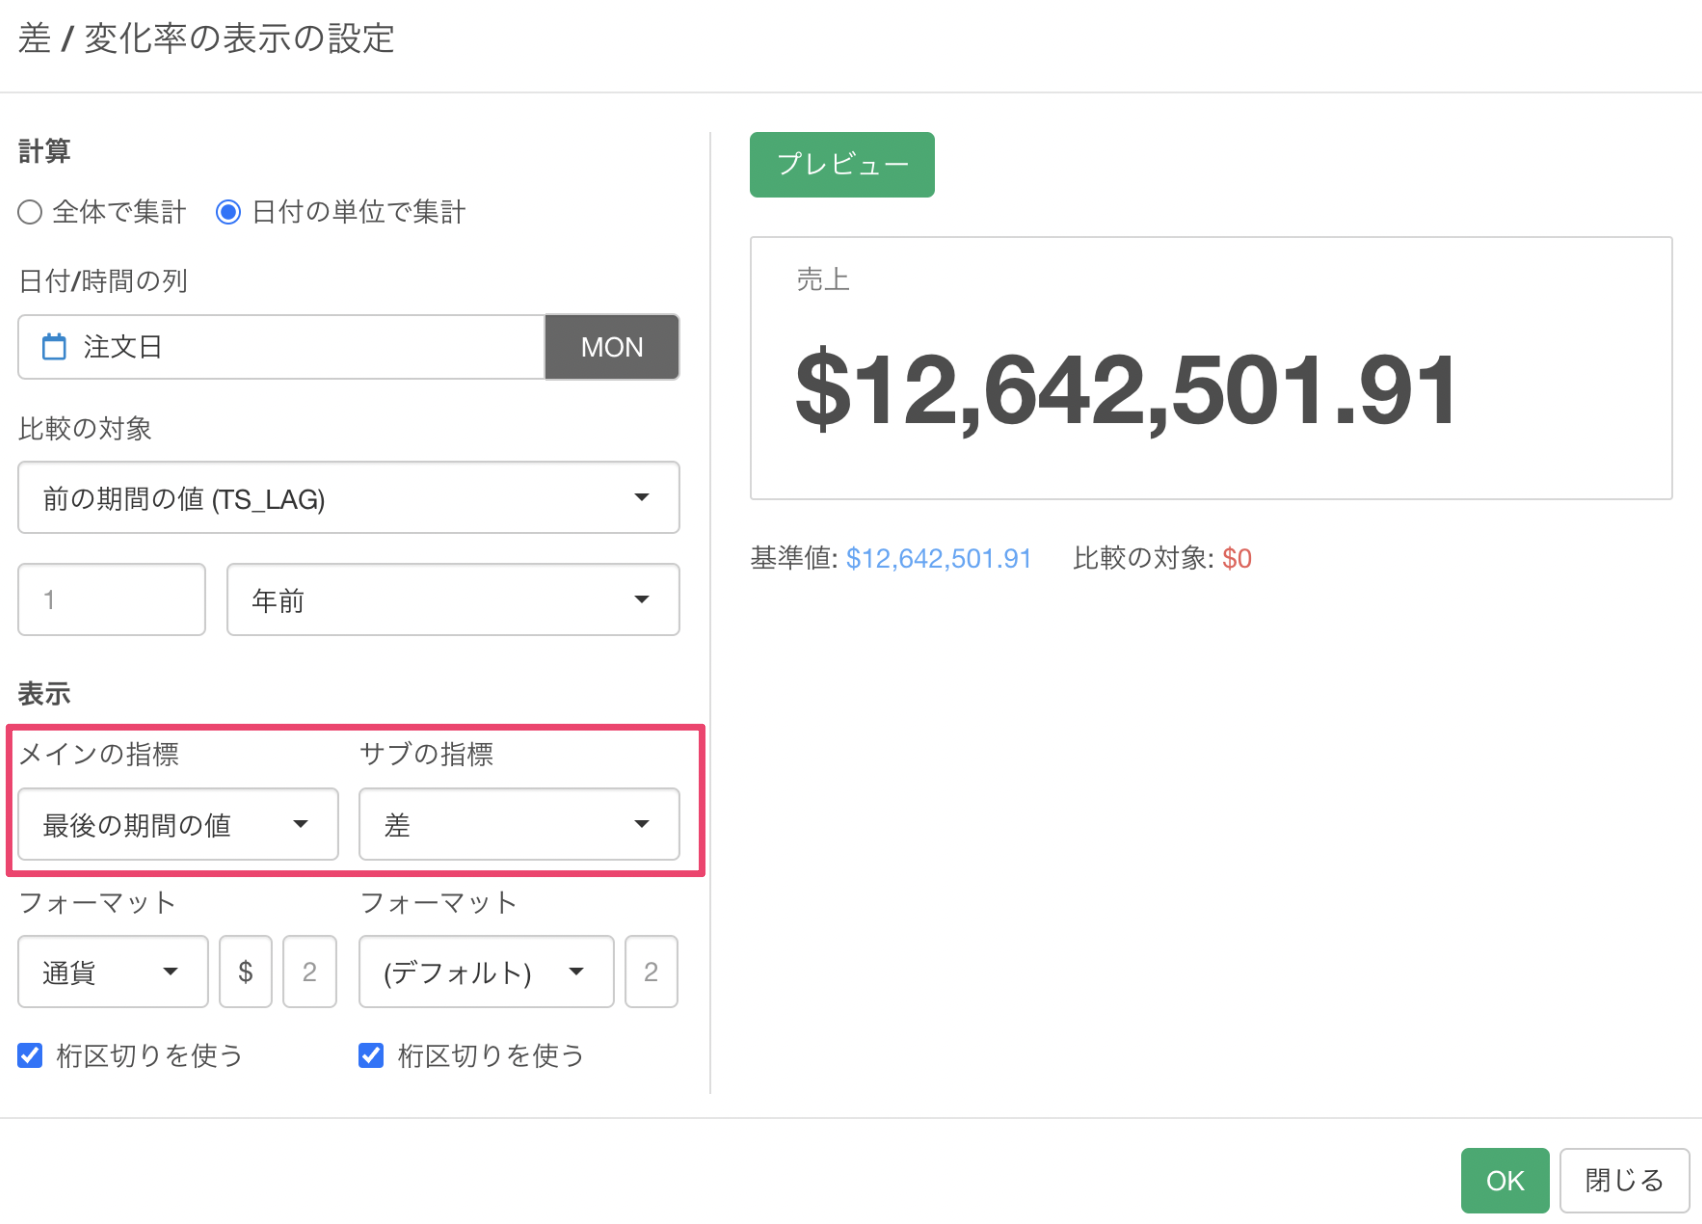Click sub metric decimal digits field
This screenshot has width=1702, height=1224.
651,972
